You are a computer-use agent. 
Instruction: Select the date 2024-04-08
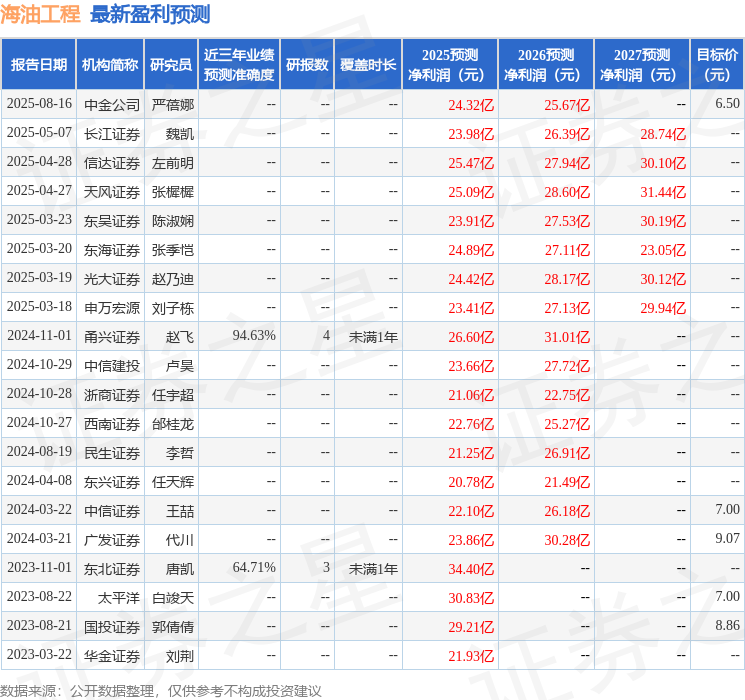click(x=39, y=480)
